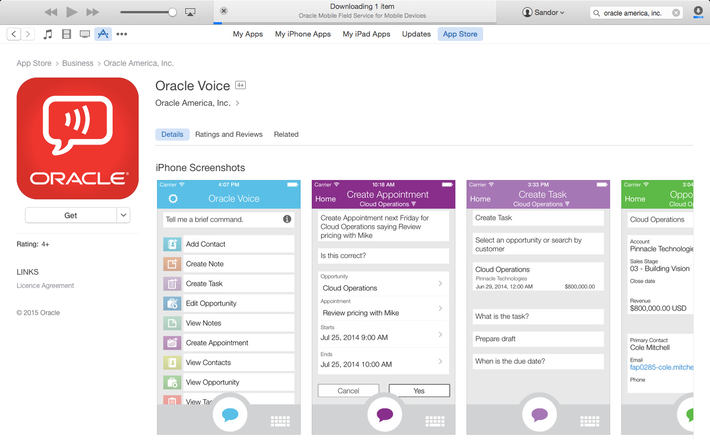Click the iPhone Screenshots heading
710x443 pixels.
point(200,168)
